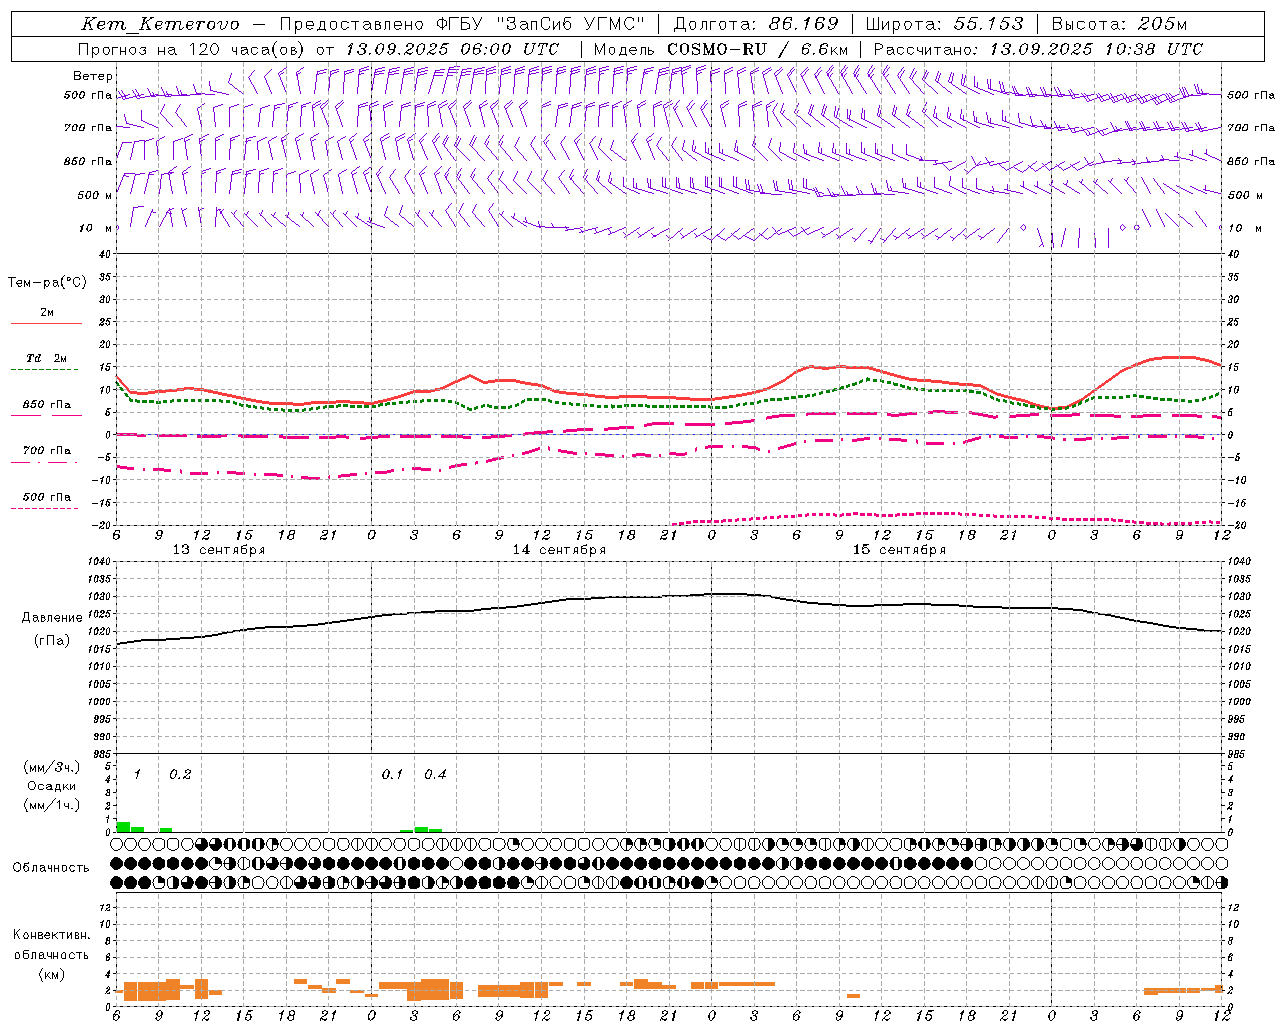
Task: Click the '15 сентября' date label
Action: pos(899,550)
